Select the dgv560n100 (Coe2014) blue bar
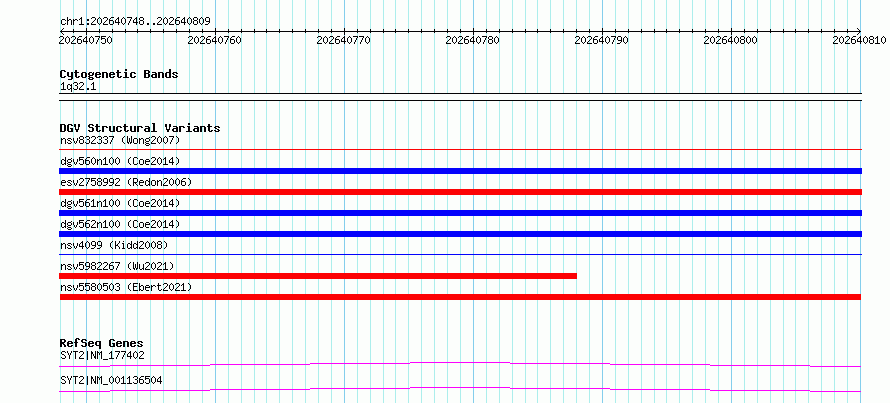890x403 pixels. coord(460,171)
